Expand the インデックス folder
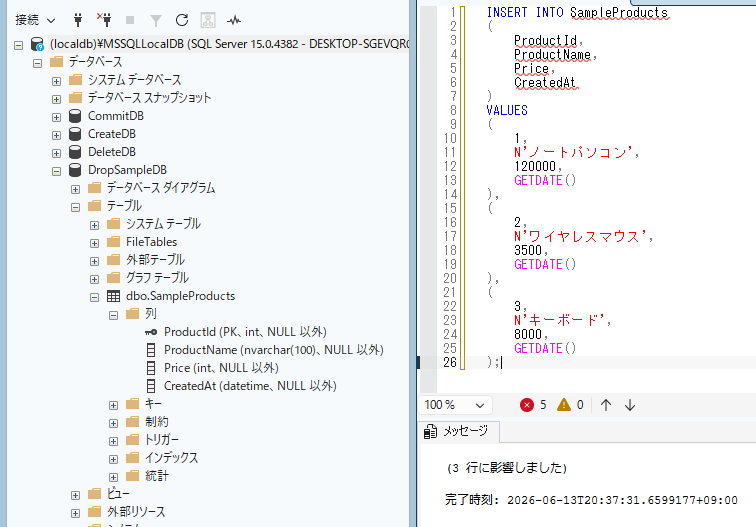This screenshot has width=756, height=527. click(x=113, y=459)
